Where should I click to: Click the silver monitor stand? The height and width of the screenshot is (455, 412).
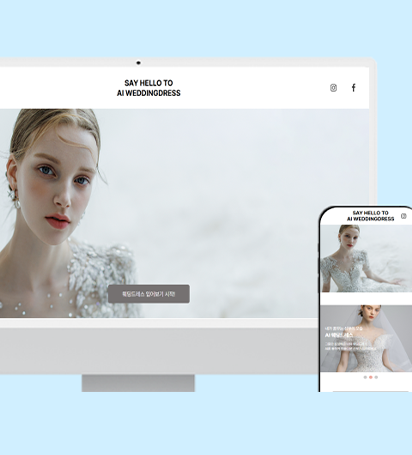tap(138, 383)
